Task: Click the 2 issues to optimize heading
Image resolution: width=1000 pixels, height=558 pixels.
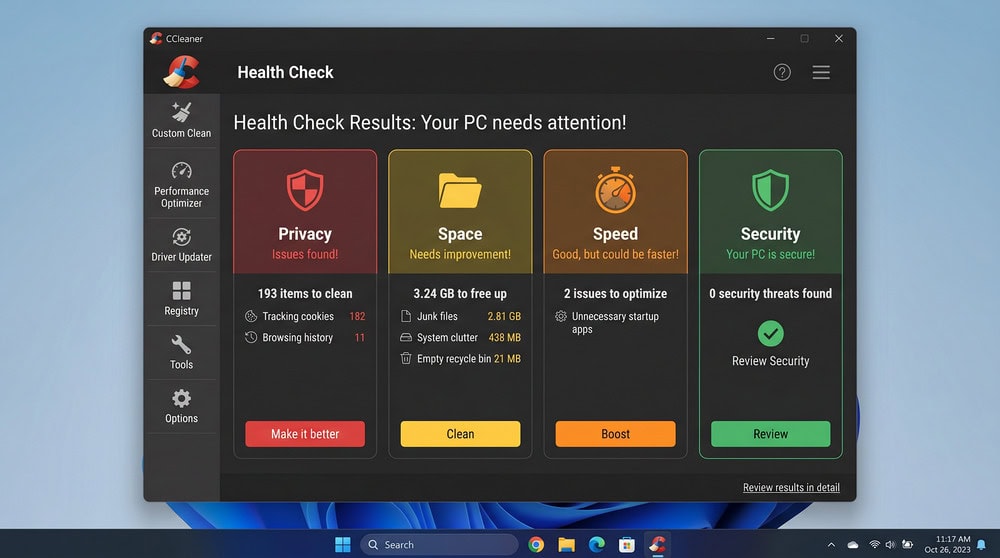Action: 615,293
